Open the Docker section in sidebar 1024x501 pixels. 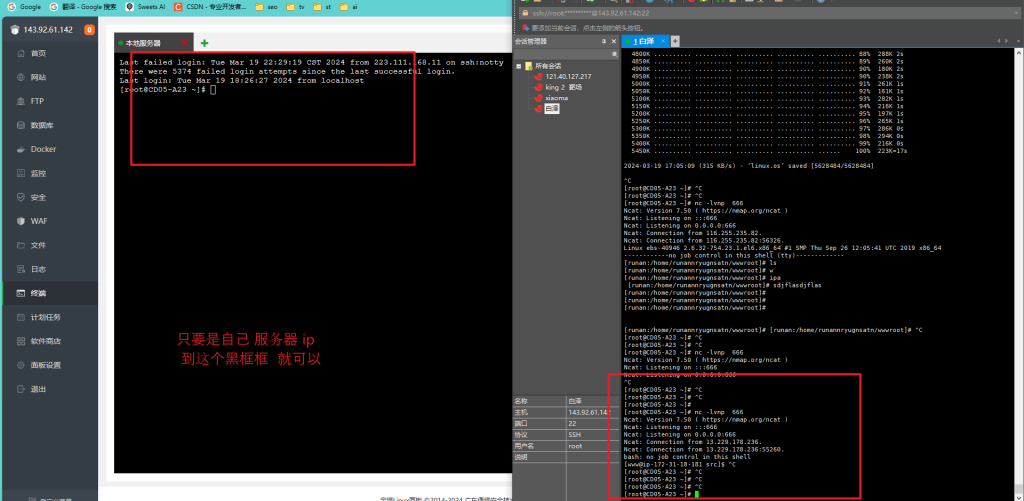click(43, 149)
